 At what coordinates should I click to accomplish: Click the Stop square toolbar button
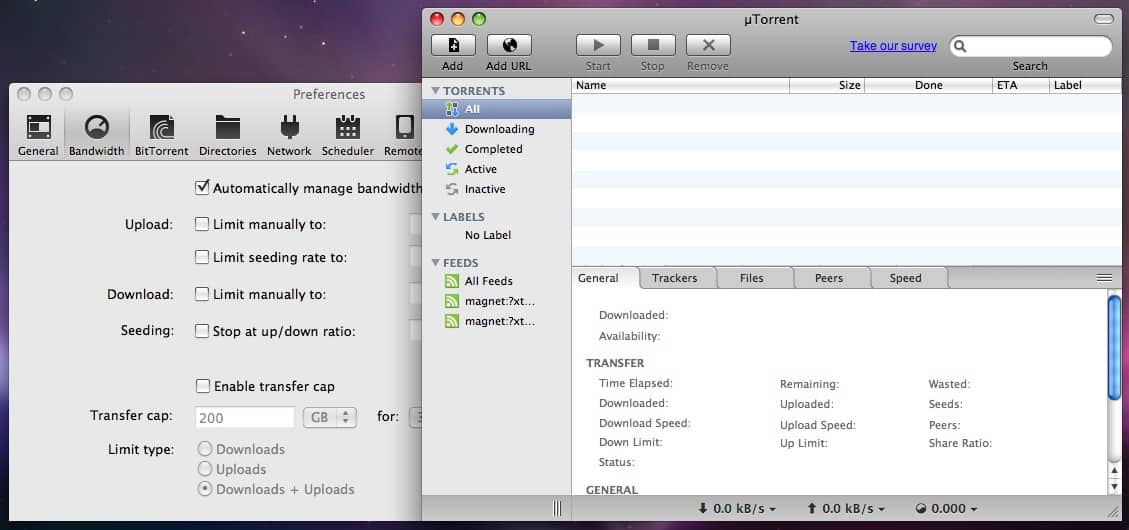pyautogui.click(x=653, y=45)
